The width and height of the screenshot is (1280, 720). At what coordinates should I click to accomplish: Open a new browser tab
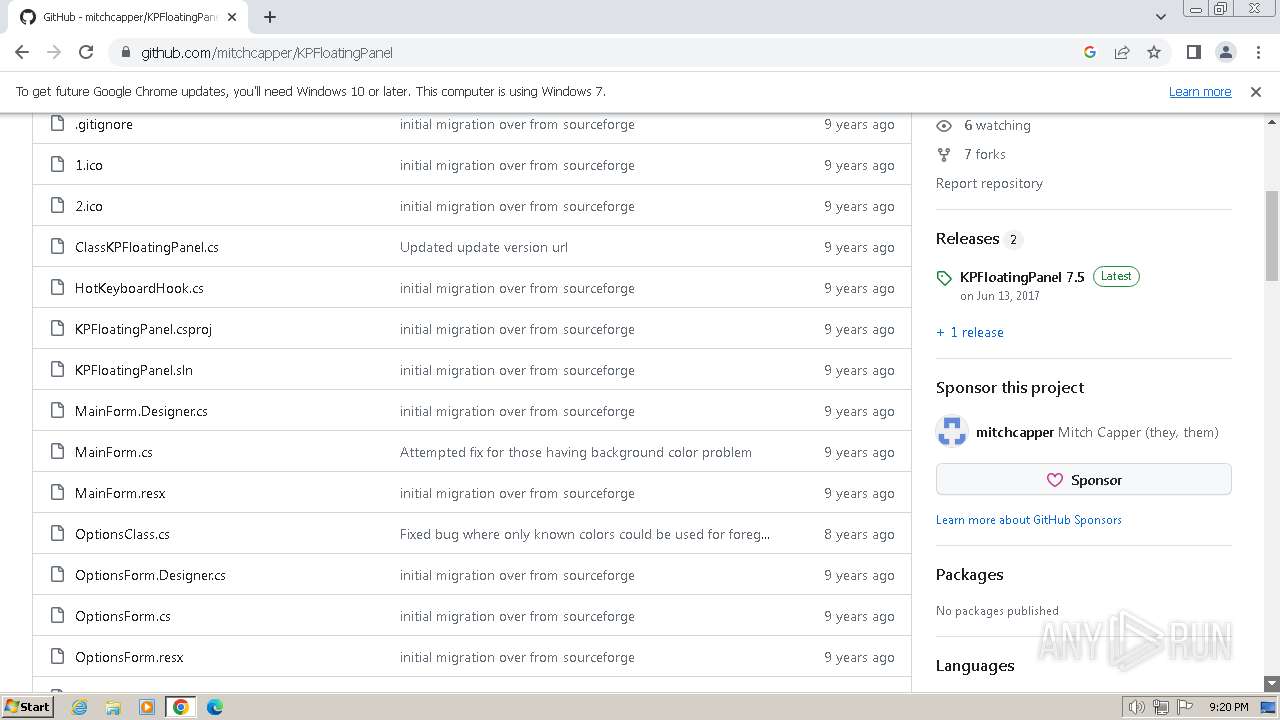point(270,17)
